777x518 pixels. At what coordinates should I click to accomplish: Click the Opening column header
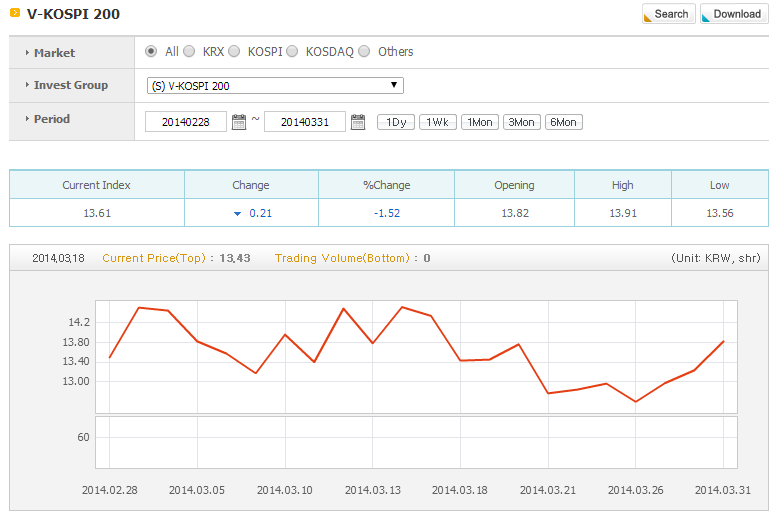pyautogui.click(x=514, y=185)
